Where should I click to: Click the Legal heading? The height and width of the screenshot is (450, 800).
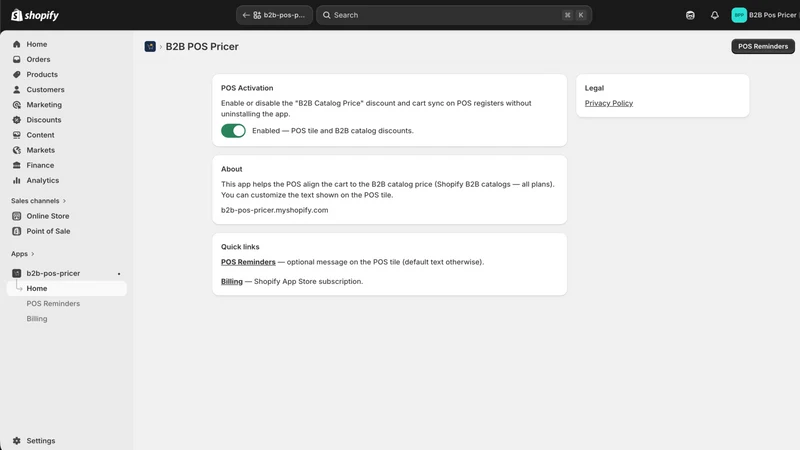(x=594, y=88)
